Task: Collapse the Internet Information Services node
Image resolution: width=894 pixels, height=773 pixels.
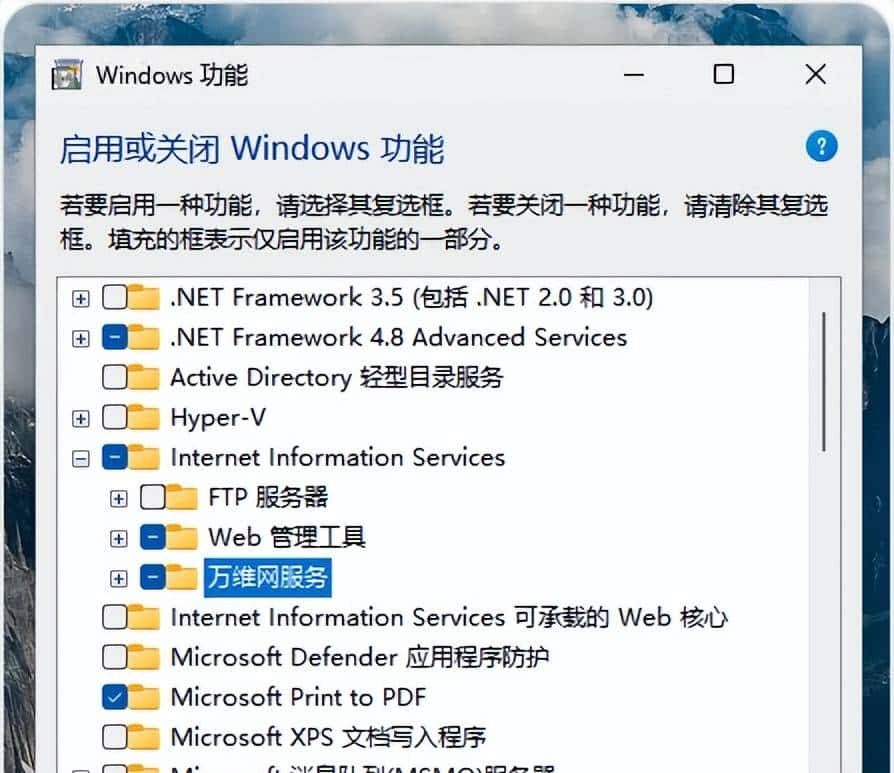Action: (80, 458)
